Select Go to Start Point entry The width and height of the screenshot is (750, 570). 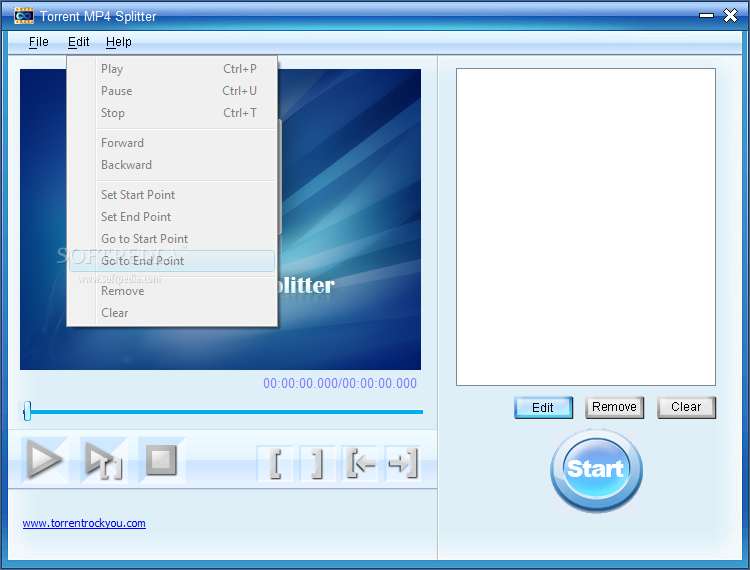[172, 239]
